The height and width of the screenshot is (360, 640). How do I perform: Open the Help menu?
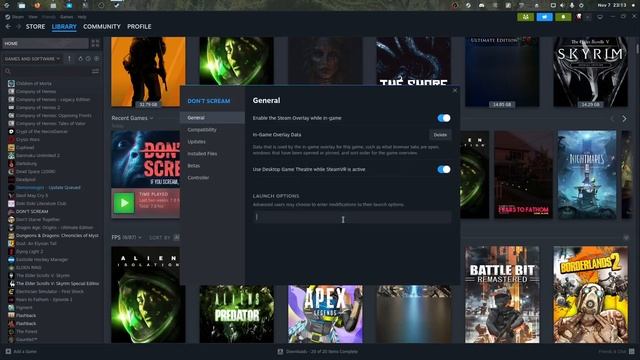[x=82, y=17]
